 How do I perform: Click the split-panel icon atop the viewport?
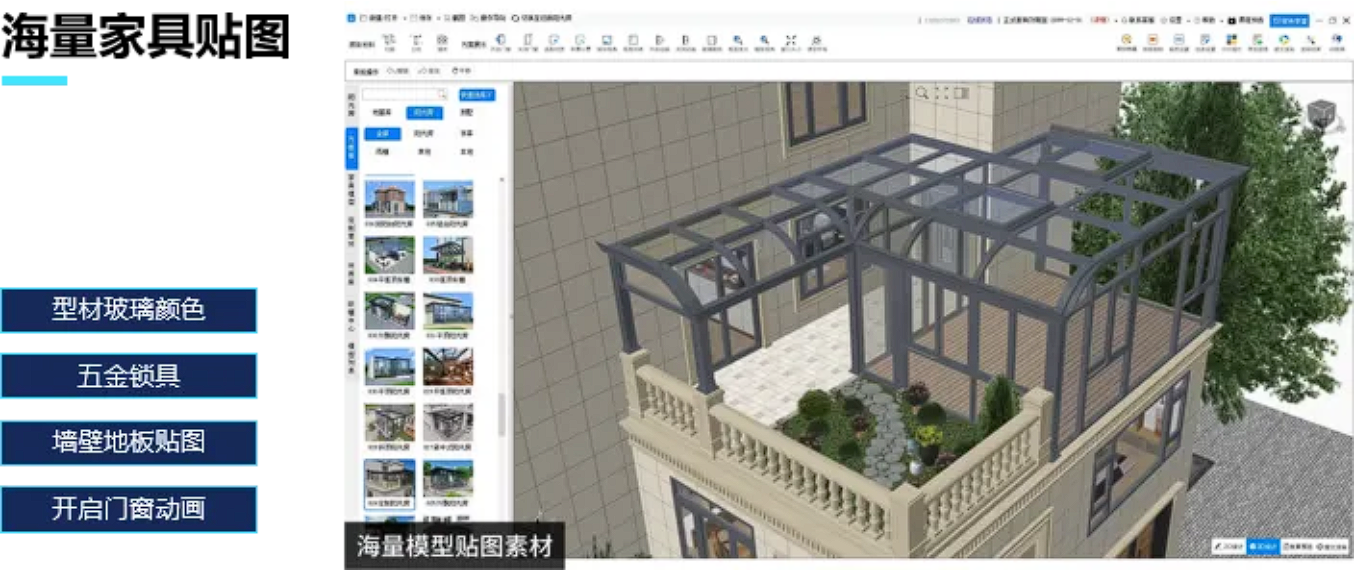(x=961, y=93)
